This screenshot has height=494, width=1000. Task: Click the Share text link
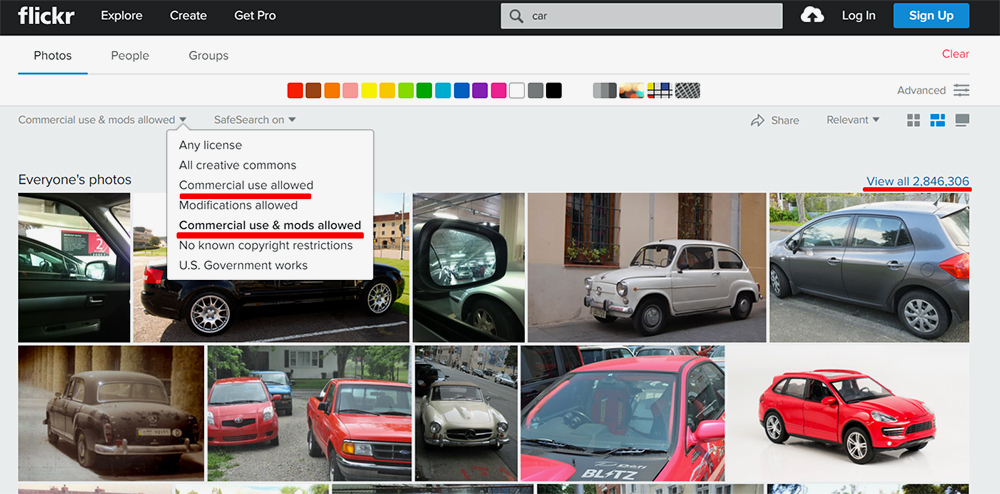785,120
